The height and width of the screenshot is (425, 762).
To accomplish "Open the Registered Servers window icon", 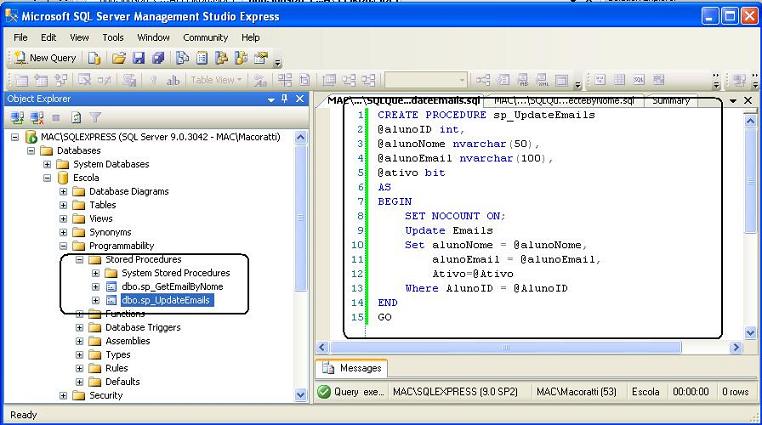I will tap(182, 58).
